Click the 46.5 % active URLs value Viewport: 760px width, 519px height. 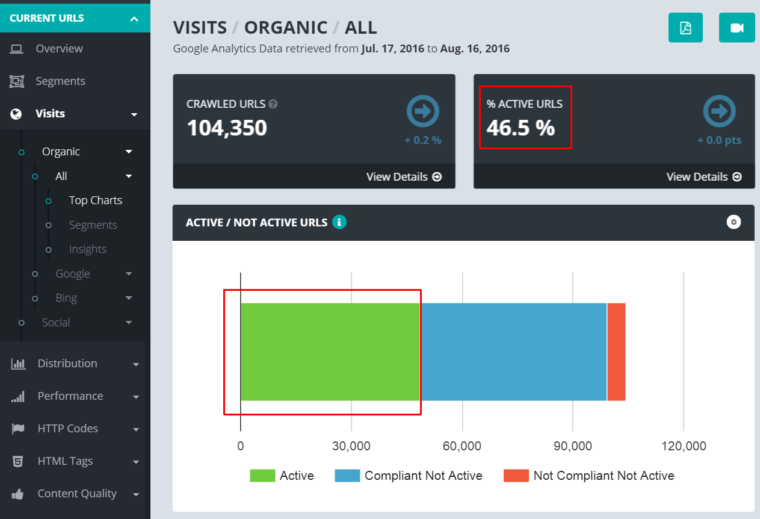pos(521,128)
